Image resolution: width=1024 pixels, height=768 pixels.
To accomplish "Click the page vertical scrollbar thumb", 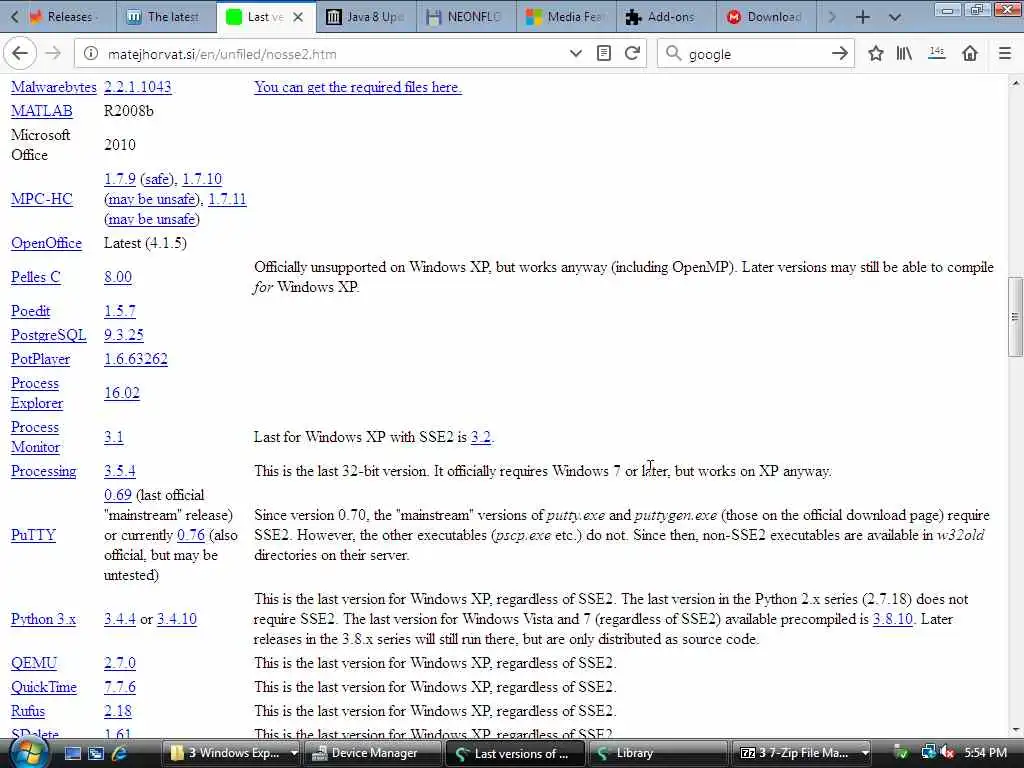I will (x=1015, y=317).
